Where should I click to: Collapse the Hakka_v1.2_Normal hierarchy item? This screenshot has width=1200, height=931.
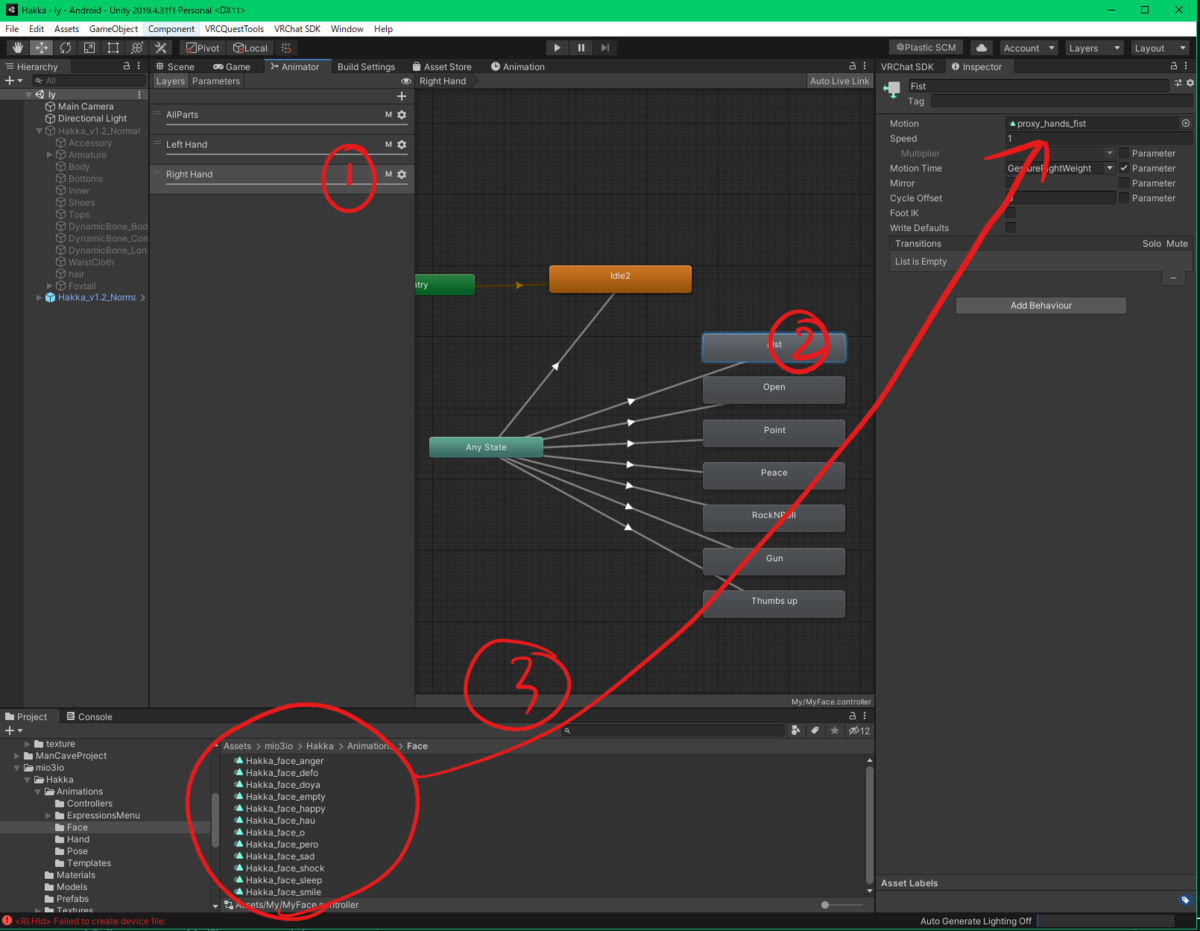(x=40, y=131)
